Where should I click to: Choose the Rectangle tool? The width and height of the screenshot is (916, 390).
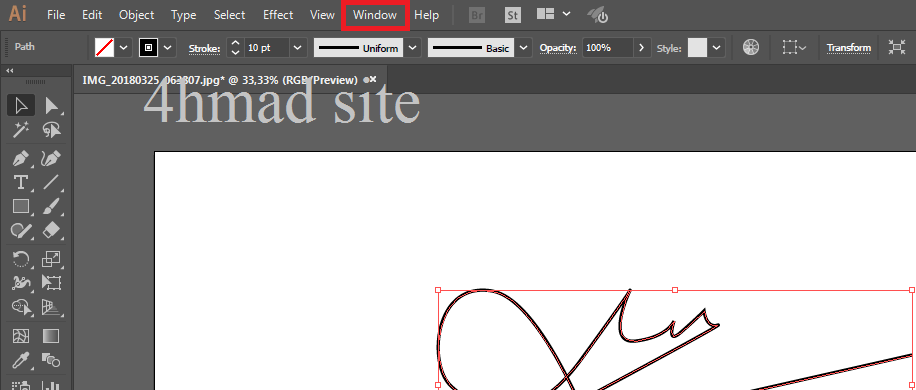(21, 206)
